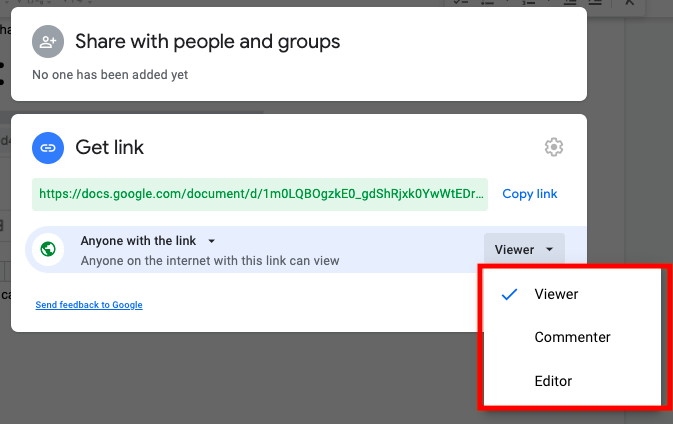Click the add people icon
The width and height of the screenshot is (673, 424).
(48, 42)
